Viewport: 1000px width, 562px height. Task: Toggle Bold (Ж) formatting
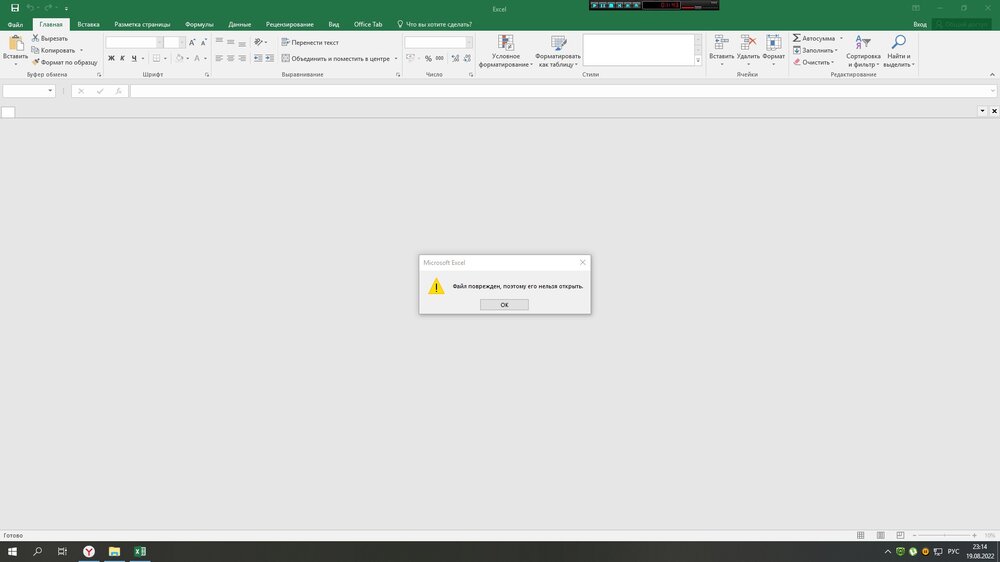point(111,58)
